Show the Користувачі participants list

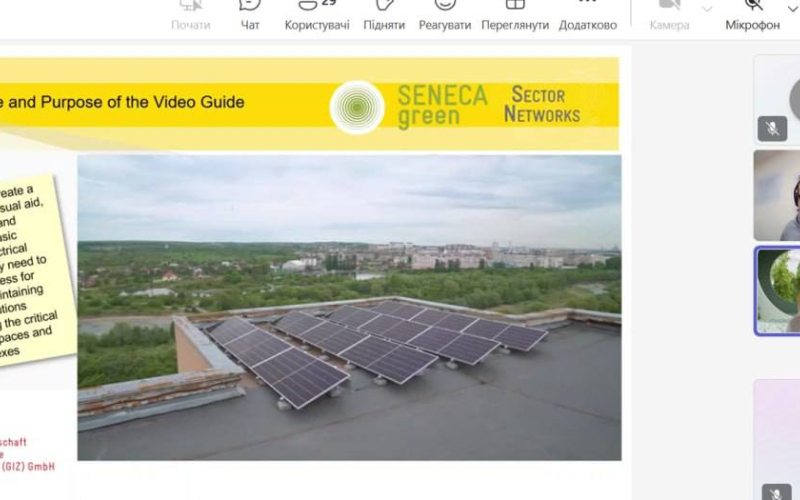[x=317, y=15]
